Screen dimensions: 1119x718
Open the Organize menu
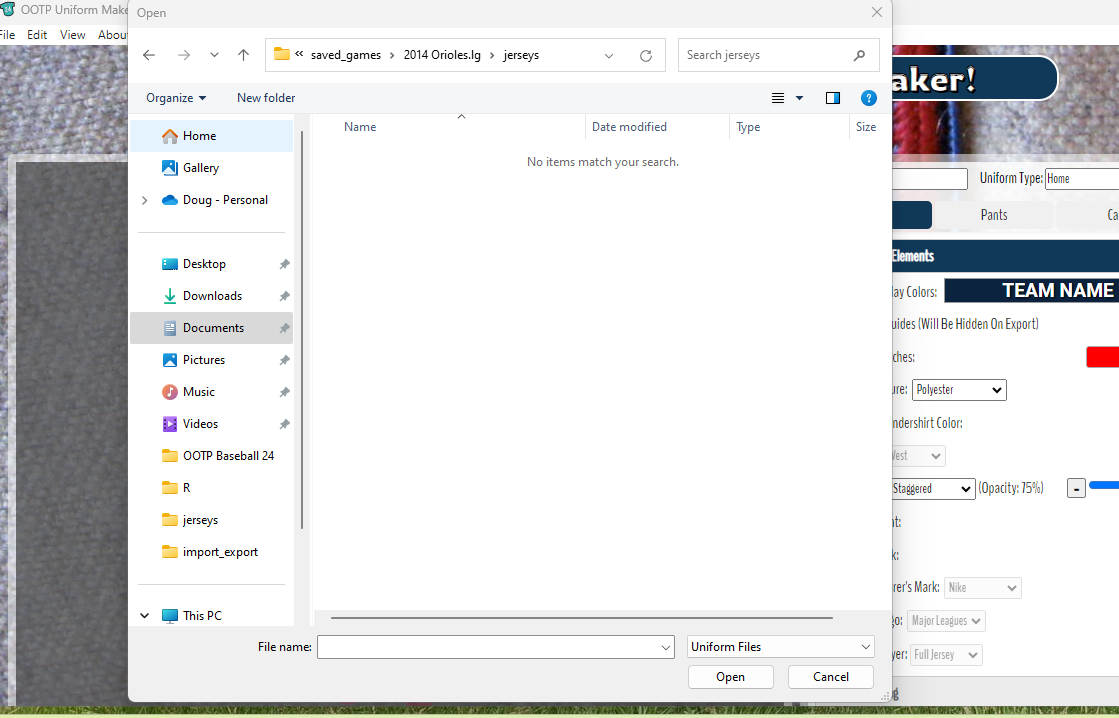tap(176, 98)
